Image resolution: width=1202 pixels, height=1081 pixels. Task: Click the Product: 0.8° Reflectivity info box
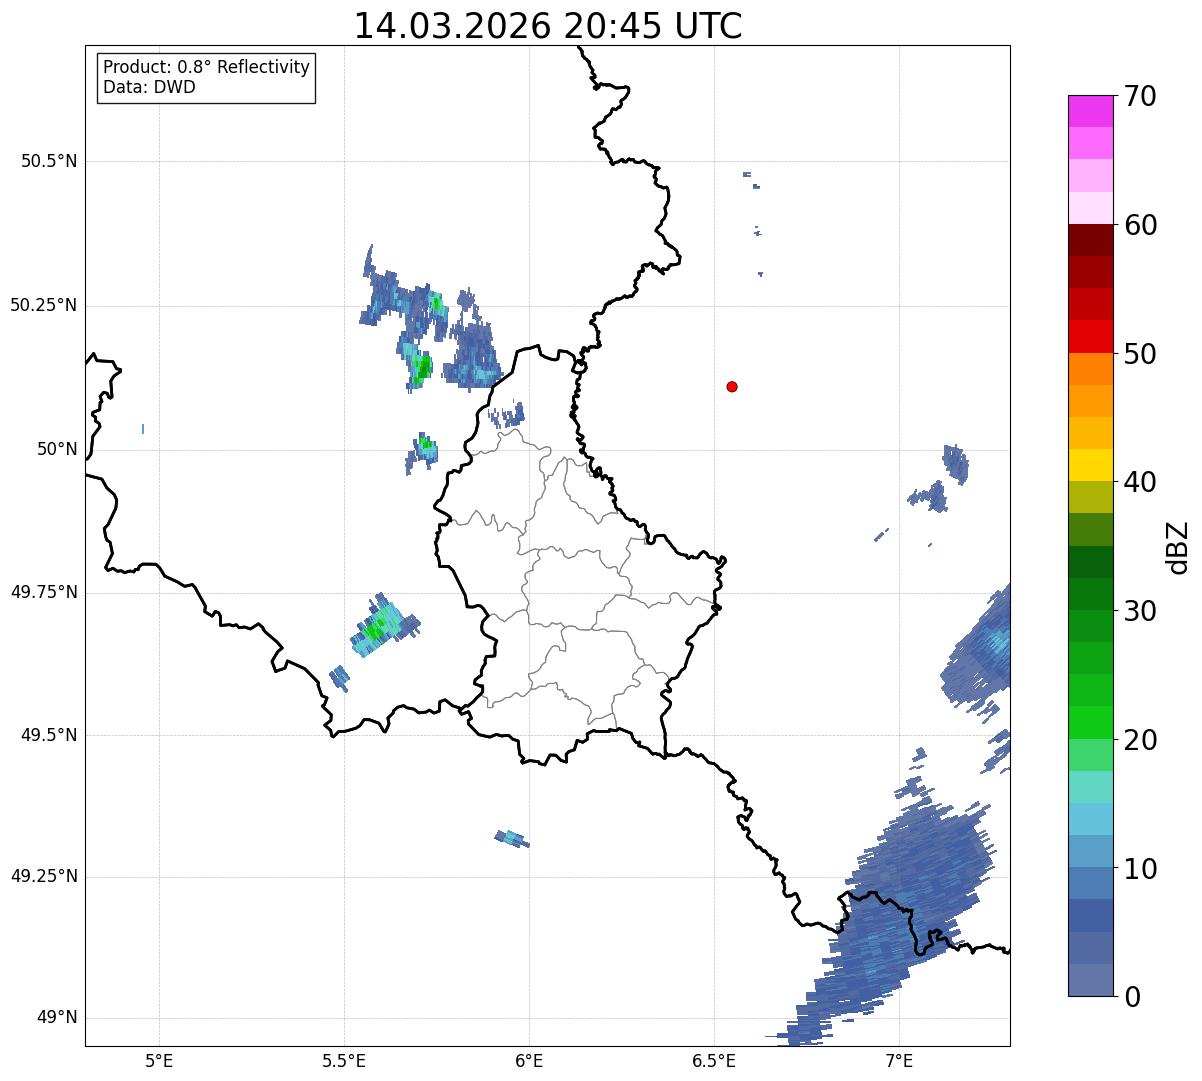(x=207, y=77)
